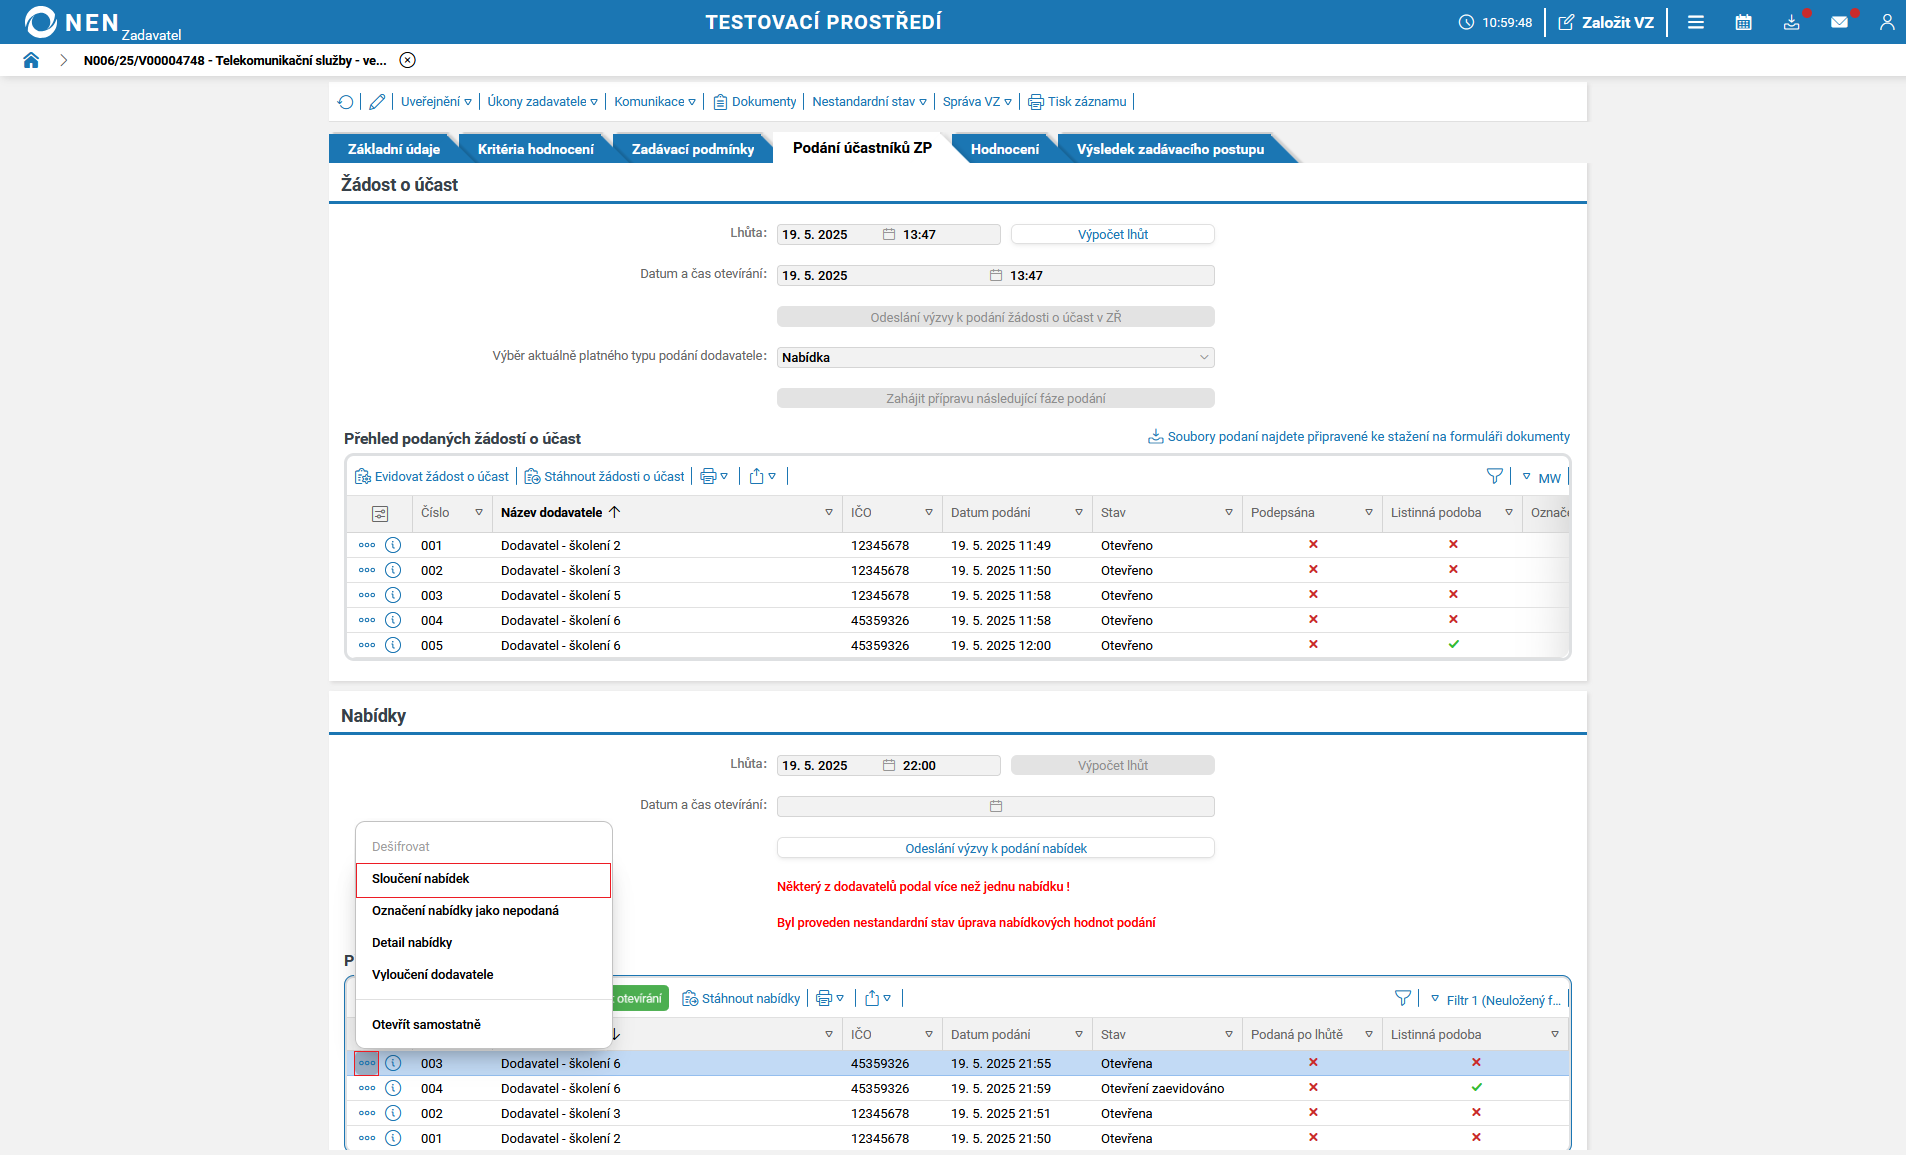Click the Výpočet lhůt button in Žádost section
This screenshot has height=1155, width=1906.
tap(1112, 234)
